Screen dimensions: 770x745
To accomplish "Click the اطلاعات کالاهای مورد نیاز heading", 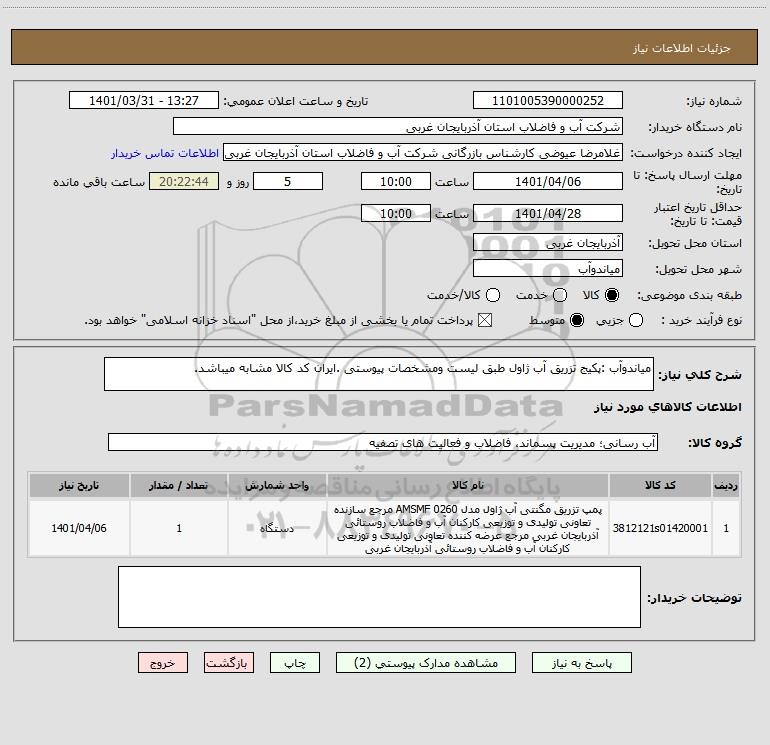I will pos(667,407).
